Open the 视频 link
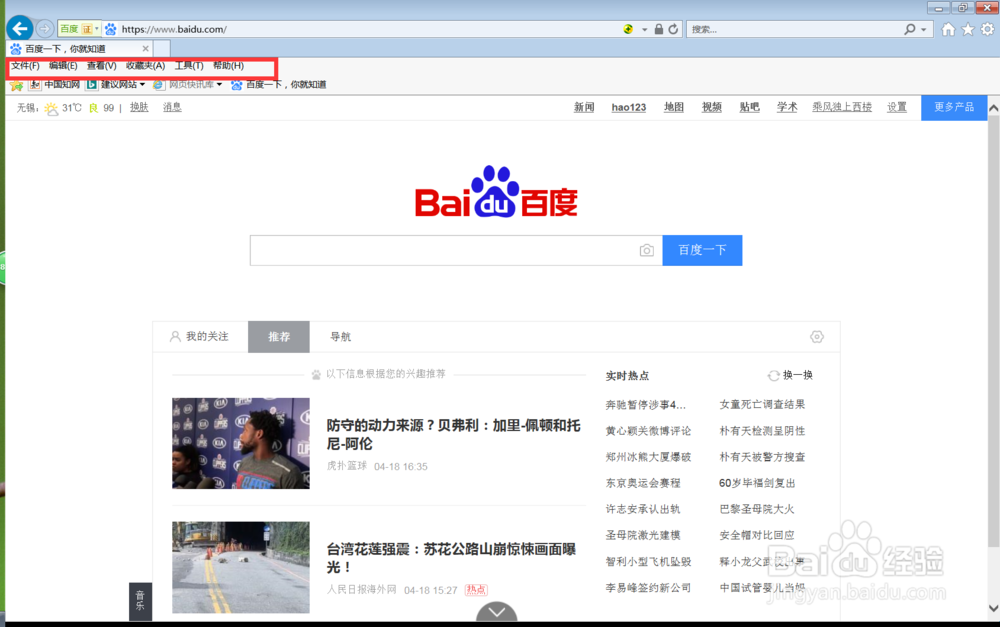Screen dimensions: 1000x627 [712, 107]
